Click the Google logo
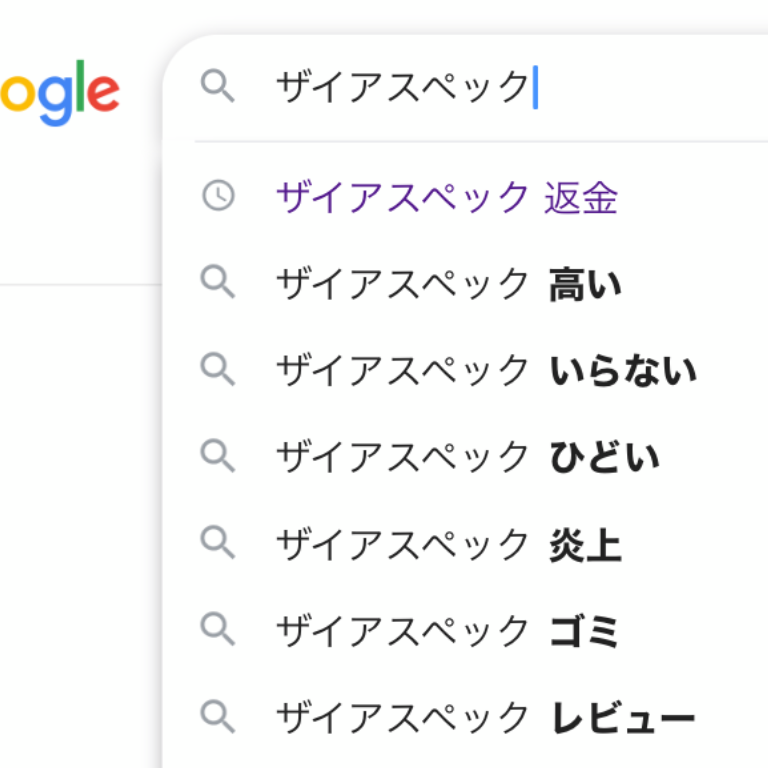The width and height of the screenshot is (768, 768). pyautogui.click(x=60, y=93)
